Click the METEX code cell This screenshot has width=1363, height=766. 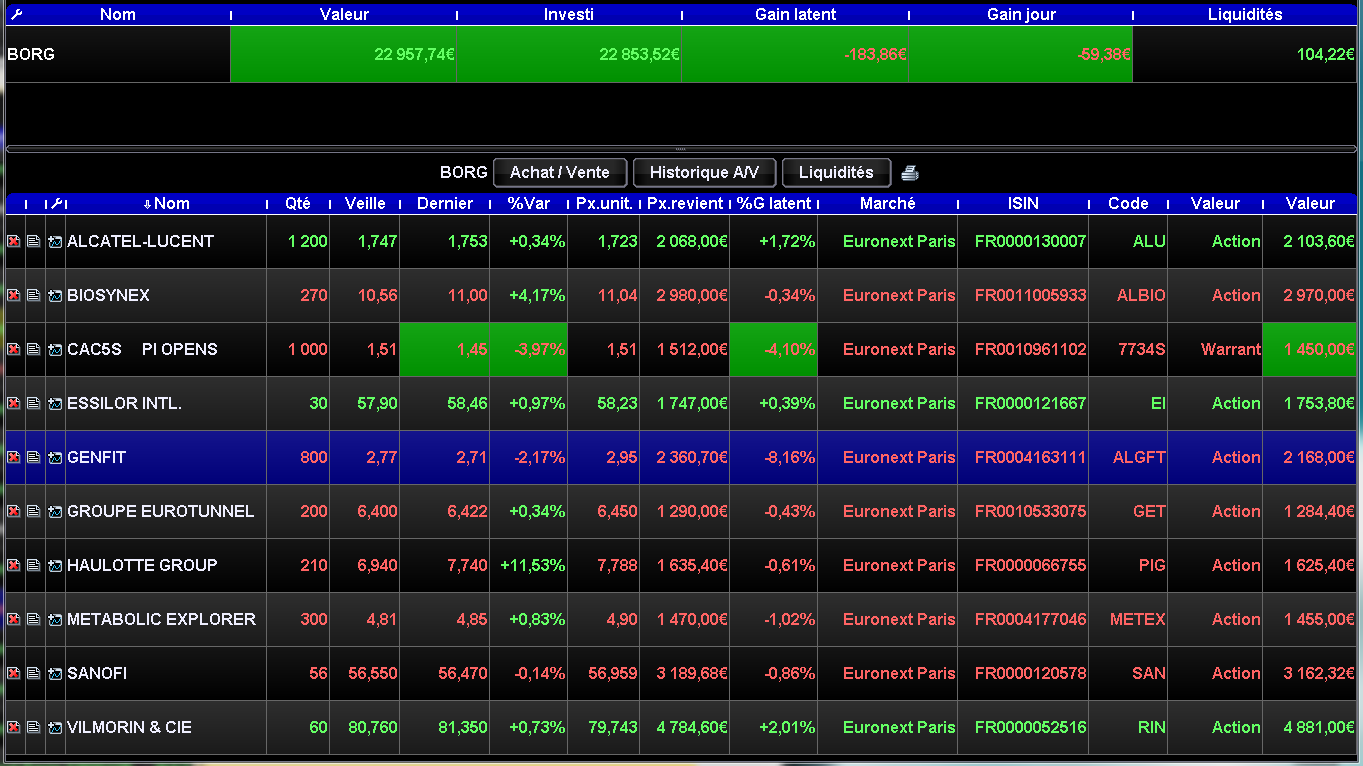1128,619
